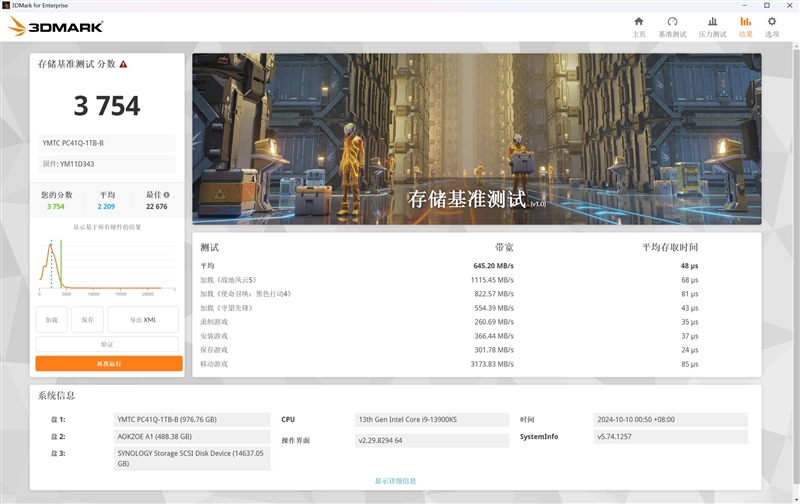Minimize the 3DMark window
This screenshot has height=504, width=800.
click(x=744, y=5)
